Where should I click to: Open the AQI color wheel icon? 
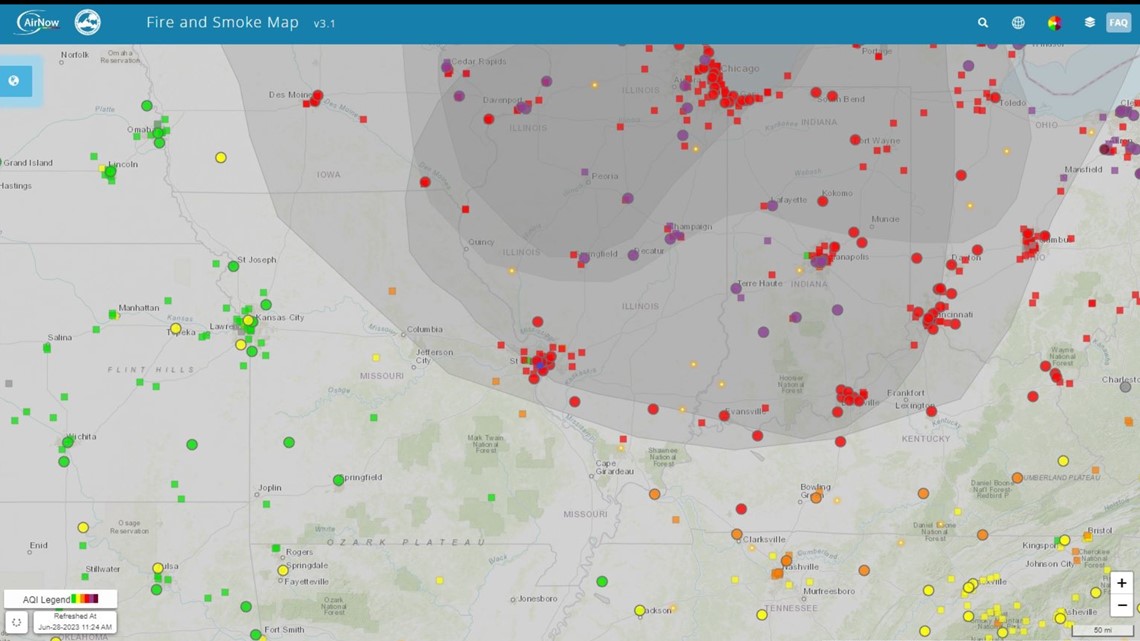1054,23
